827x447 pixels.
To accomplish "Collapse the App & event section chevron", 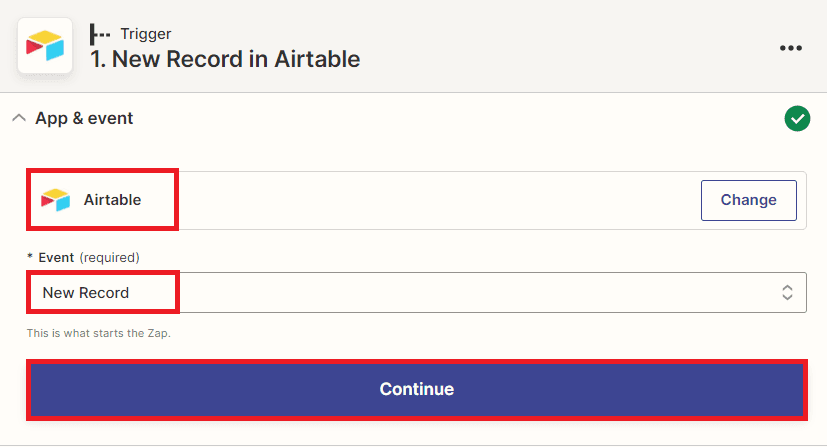I will click(x=18, y=118).
